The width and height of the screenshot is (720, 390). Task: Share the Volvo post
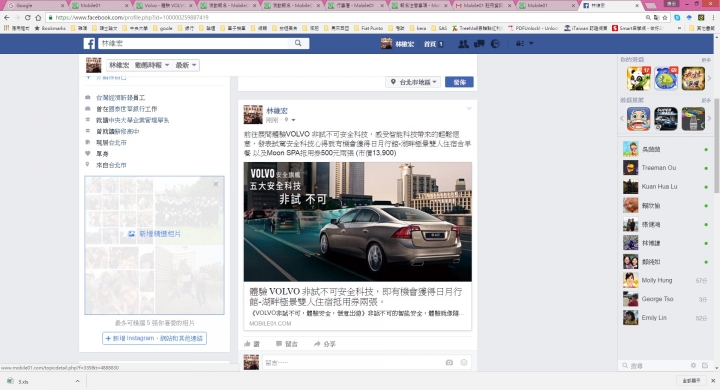[325, 344]
